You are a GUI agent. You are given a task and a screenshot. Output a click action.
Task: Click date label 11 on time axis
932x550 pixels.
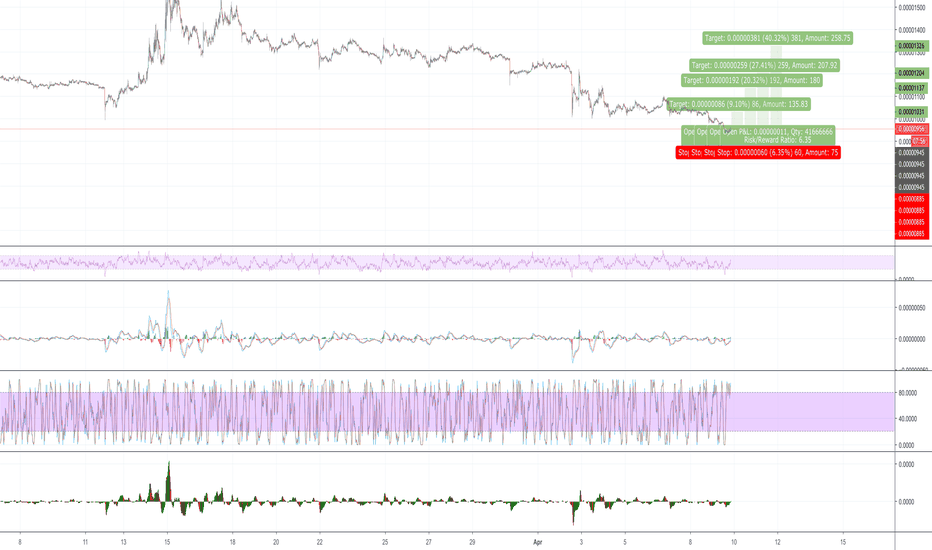coord(85,542)
